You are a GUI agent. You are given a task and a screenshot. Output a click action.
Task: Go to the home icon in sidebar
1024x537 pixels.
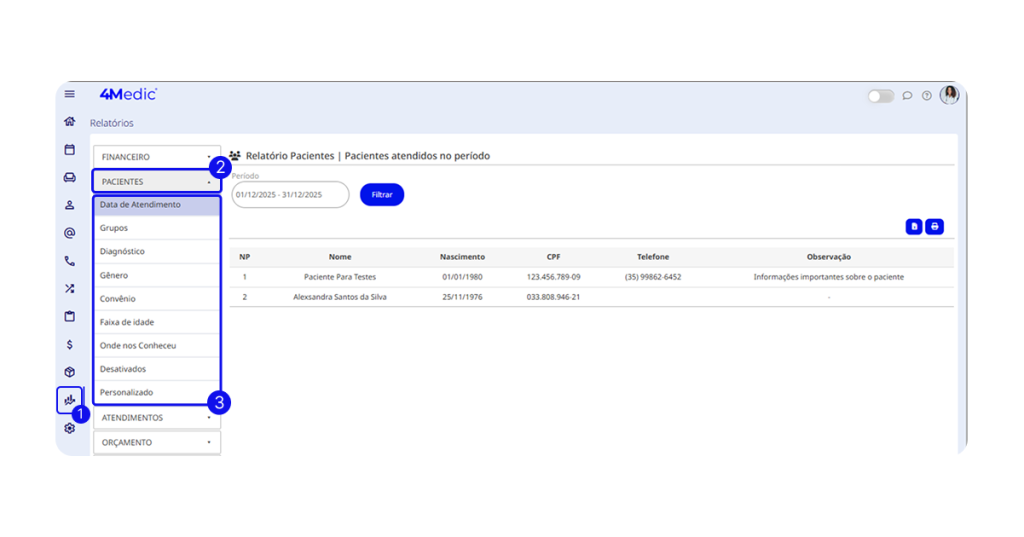[69, 122]
